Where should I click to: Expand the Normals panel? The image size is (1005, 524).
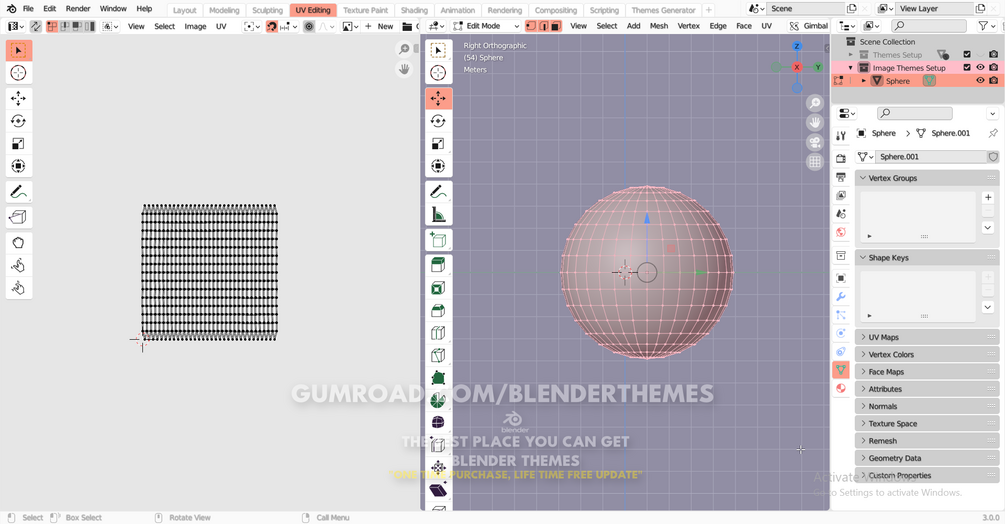(927, 406)
